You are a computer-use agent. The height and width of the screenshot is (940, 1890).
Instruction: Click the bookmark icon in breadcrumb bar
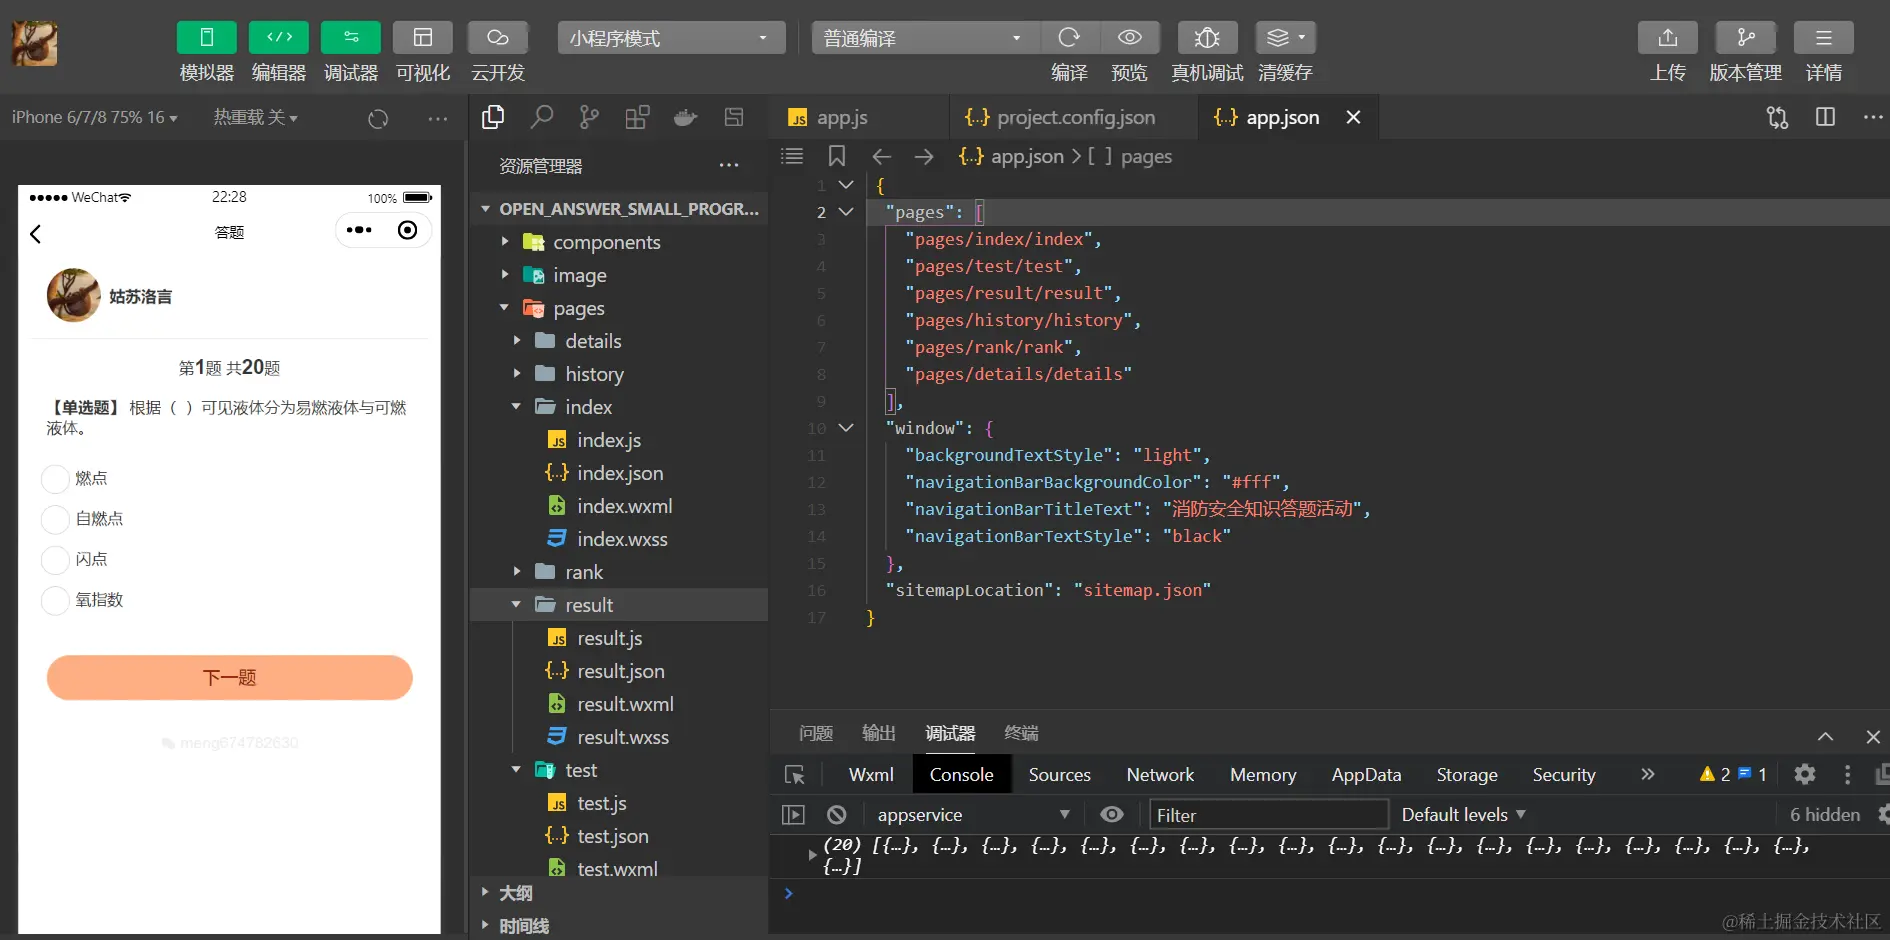click(837, 156)
